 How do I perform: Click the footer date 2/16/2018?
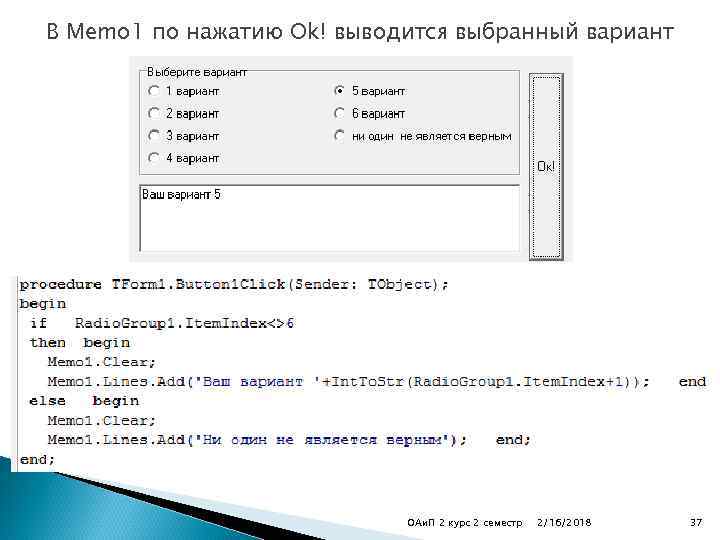point(564,523)
